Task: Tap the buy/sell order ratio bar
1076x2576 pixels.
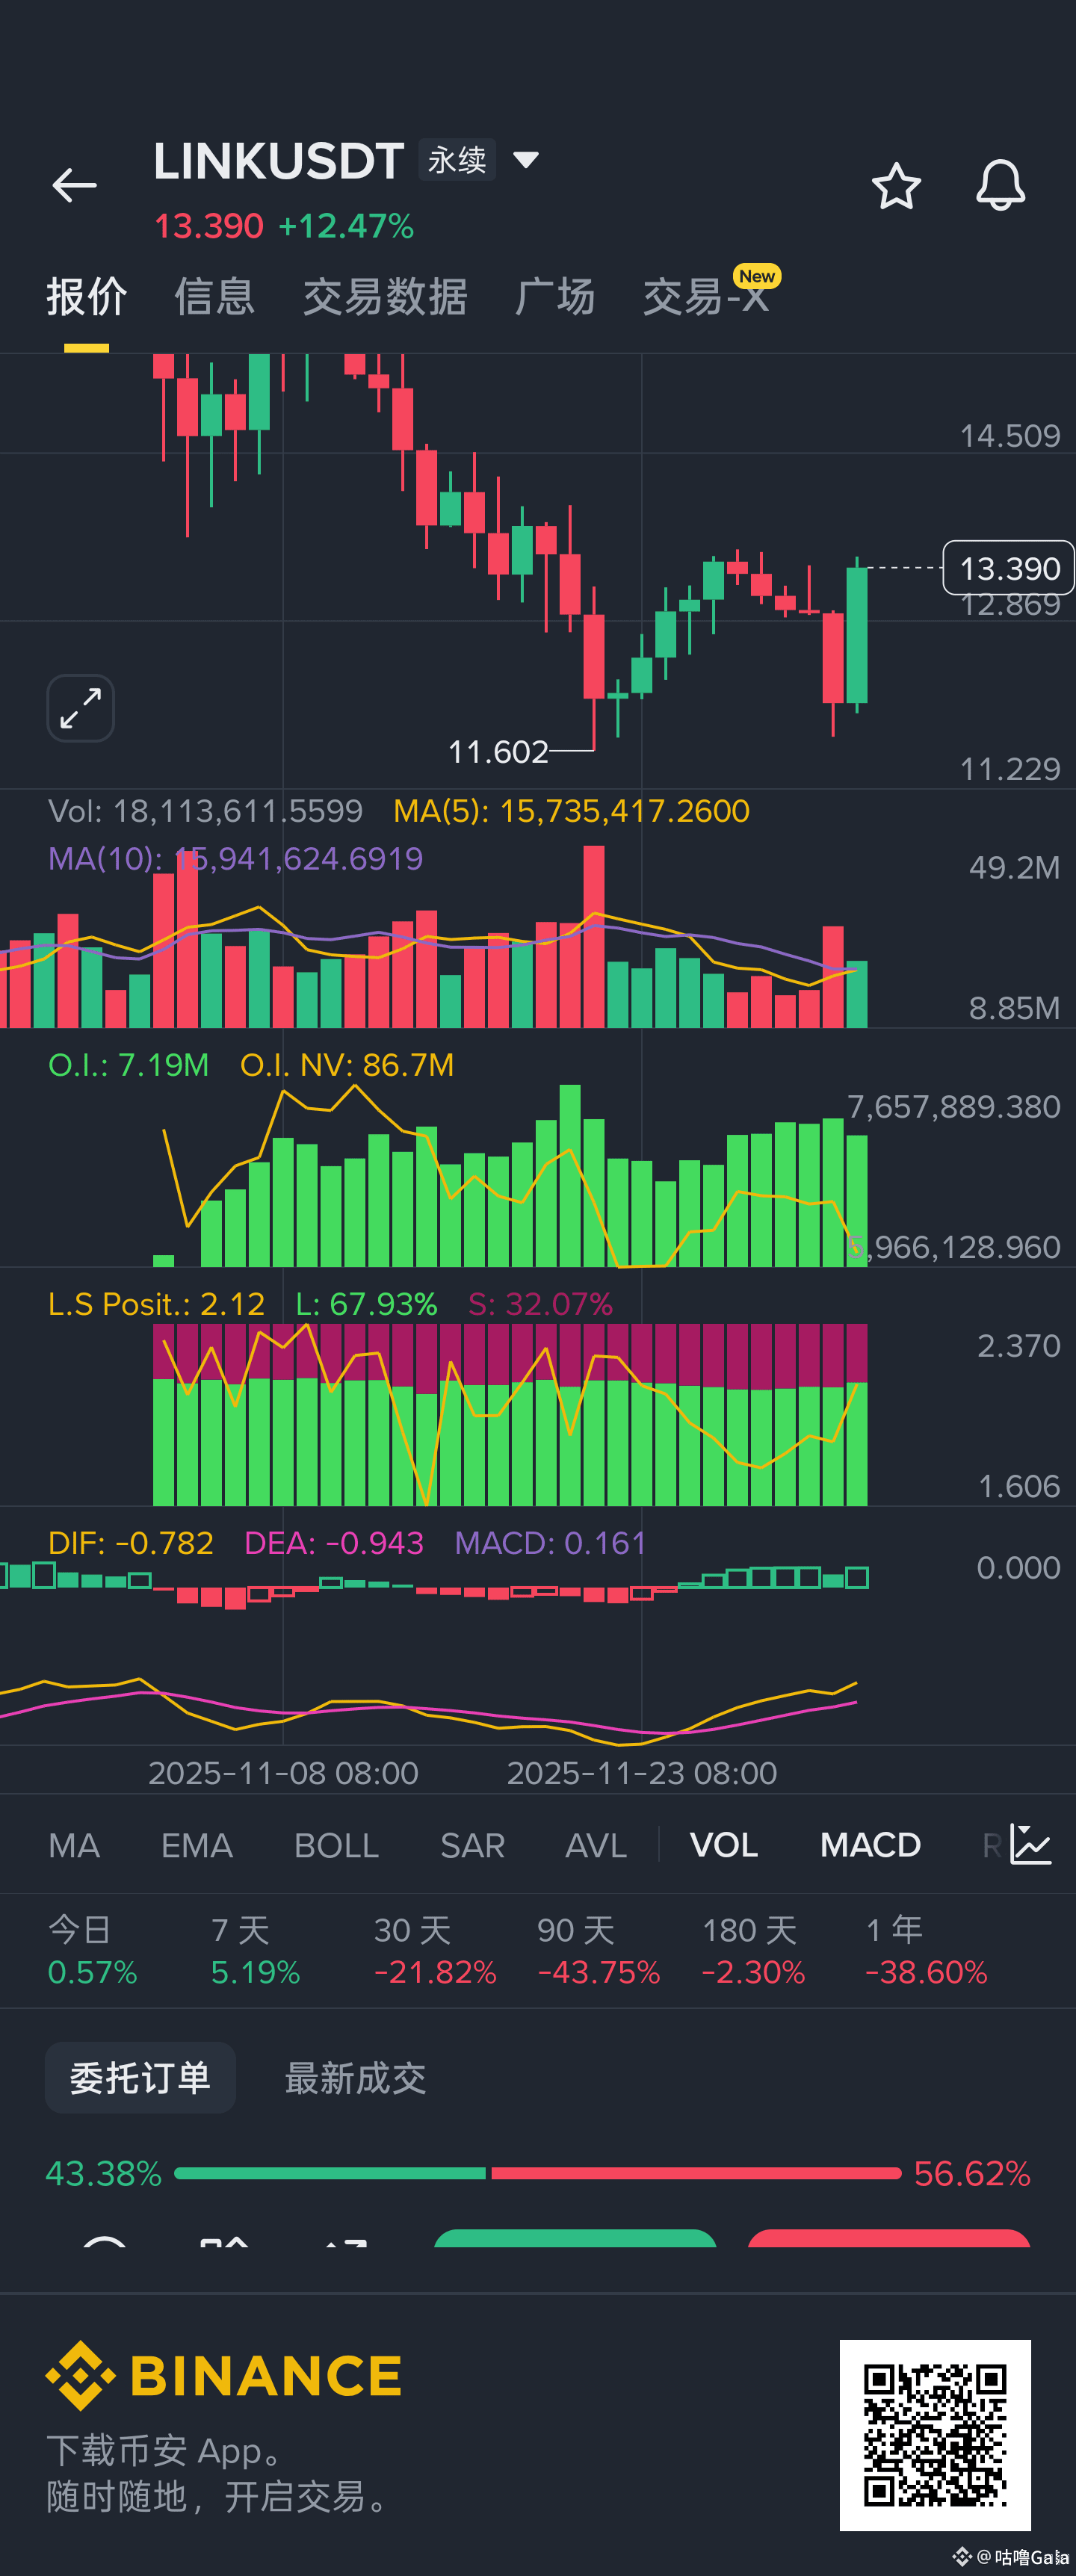Action: click(x=538, y=2173)
